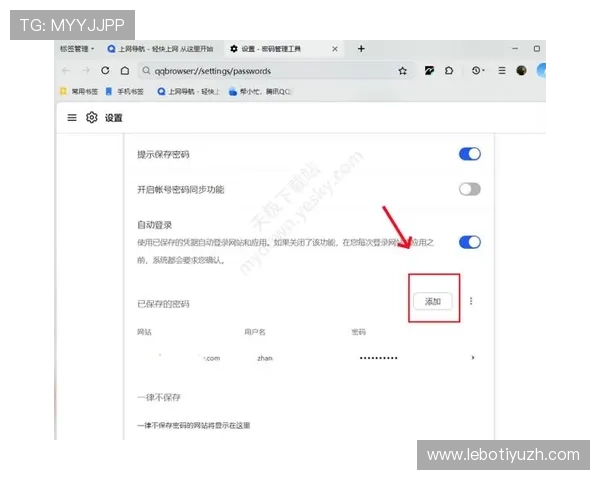This screenshot has width=600, height=480.
Task: Open the 帮小忙 腾讯QQ bookmark
Action: click(259, 91)
